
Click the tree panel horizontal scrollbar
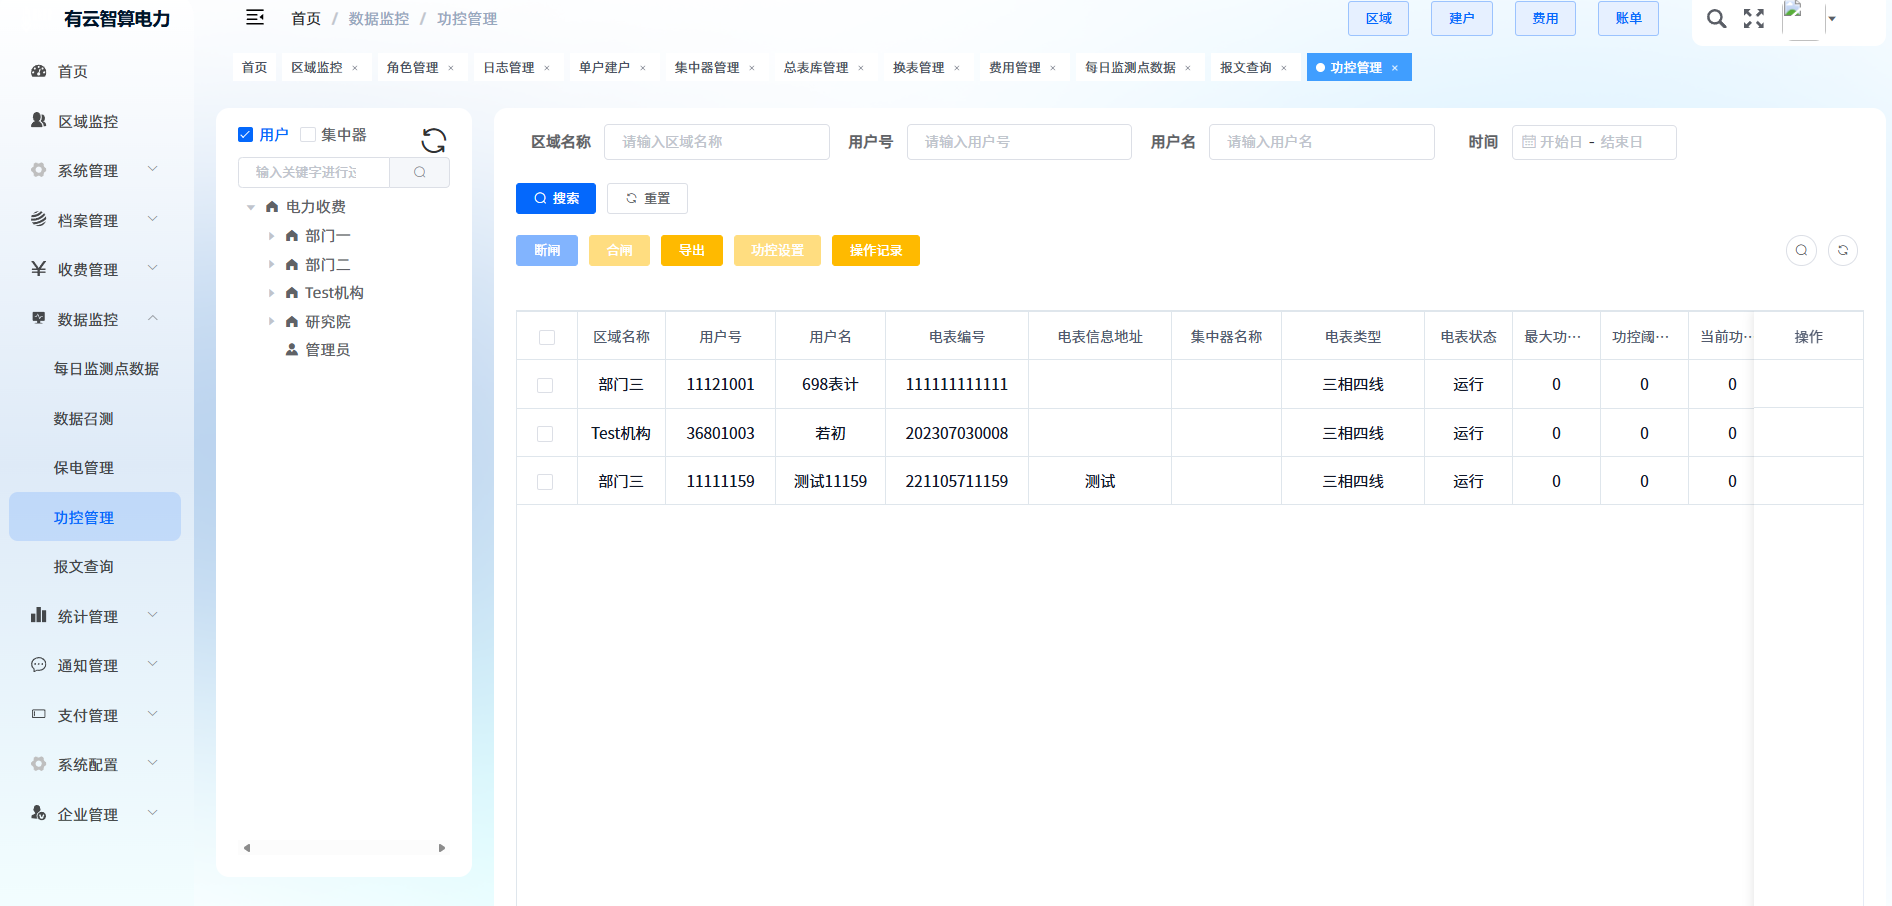tap(344, 848)
